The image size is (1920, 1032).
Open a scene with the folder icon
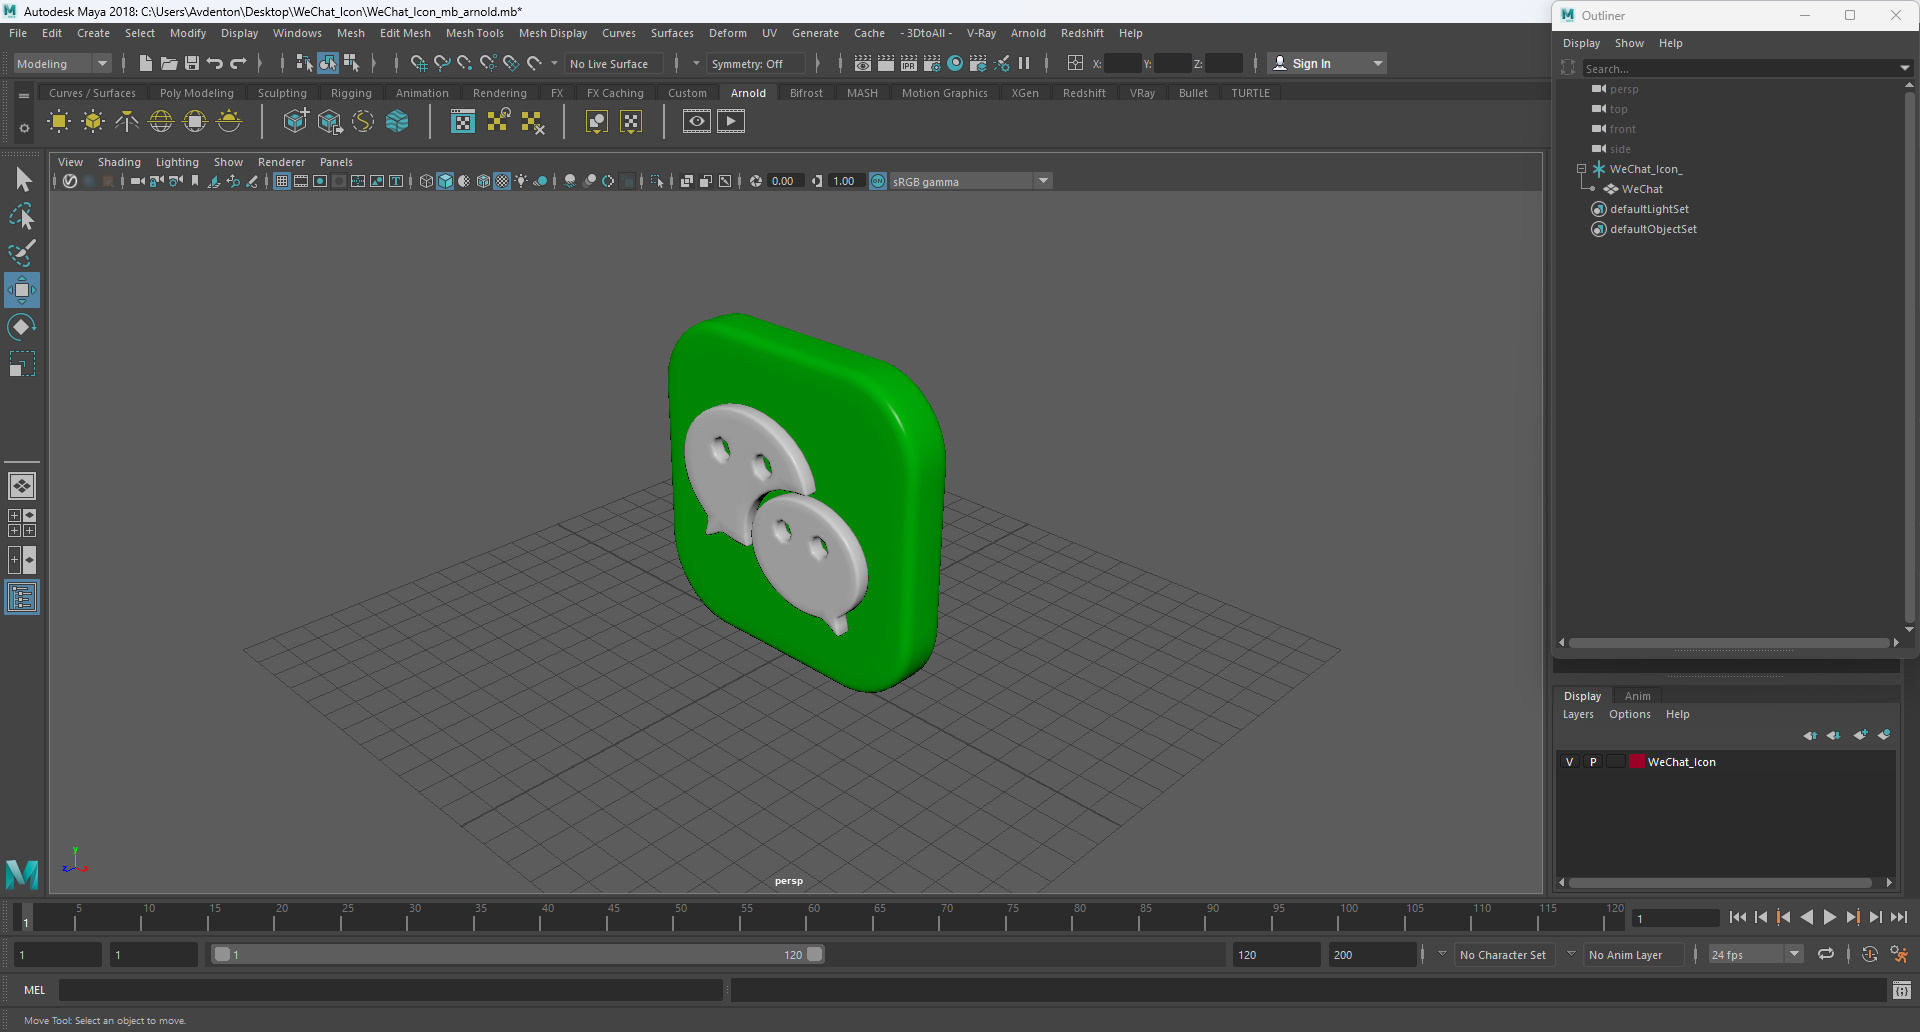[x=169, y=63]
